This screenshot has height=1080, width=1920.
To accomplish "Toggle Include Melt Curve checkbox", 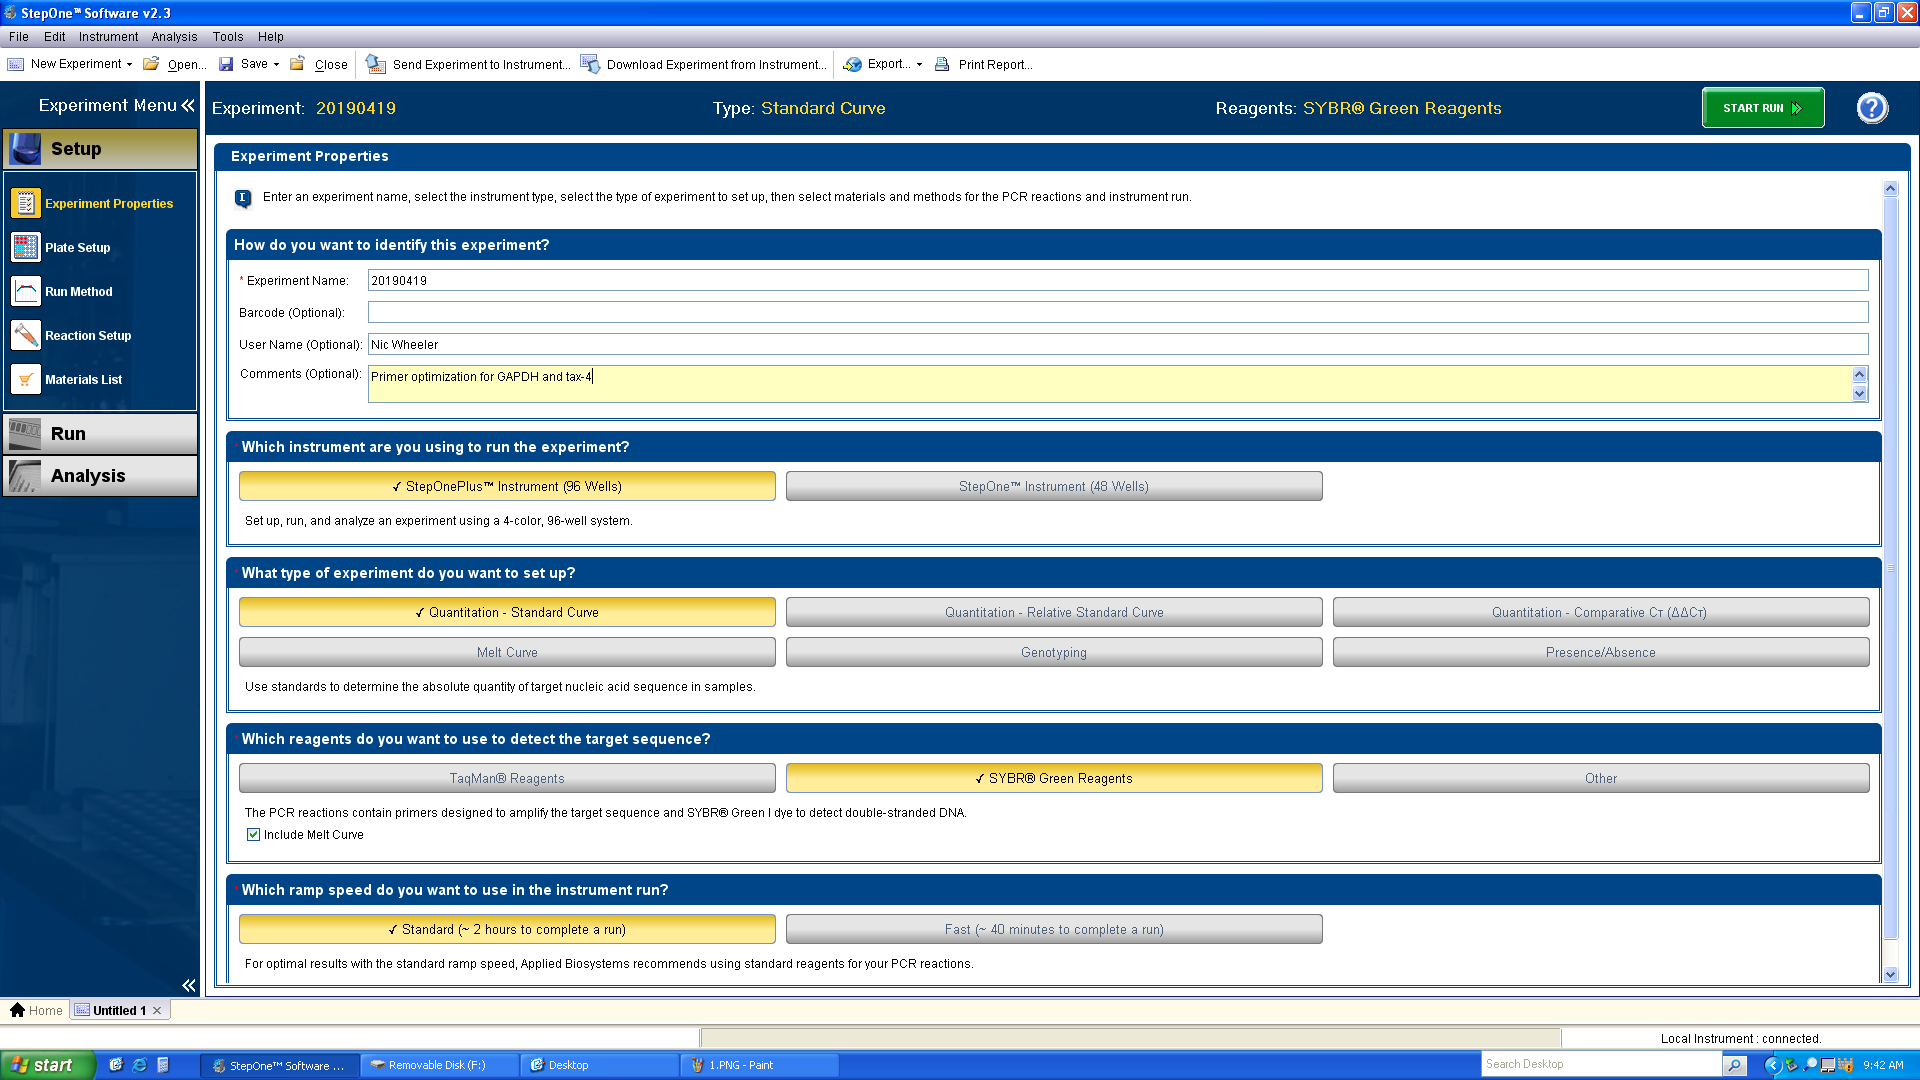I will [253, 835].
